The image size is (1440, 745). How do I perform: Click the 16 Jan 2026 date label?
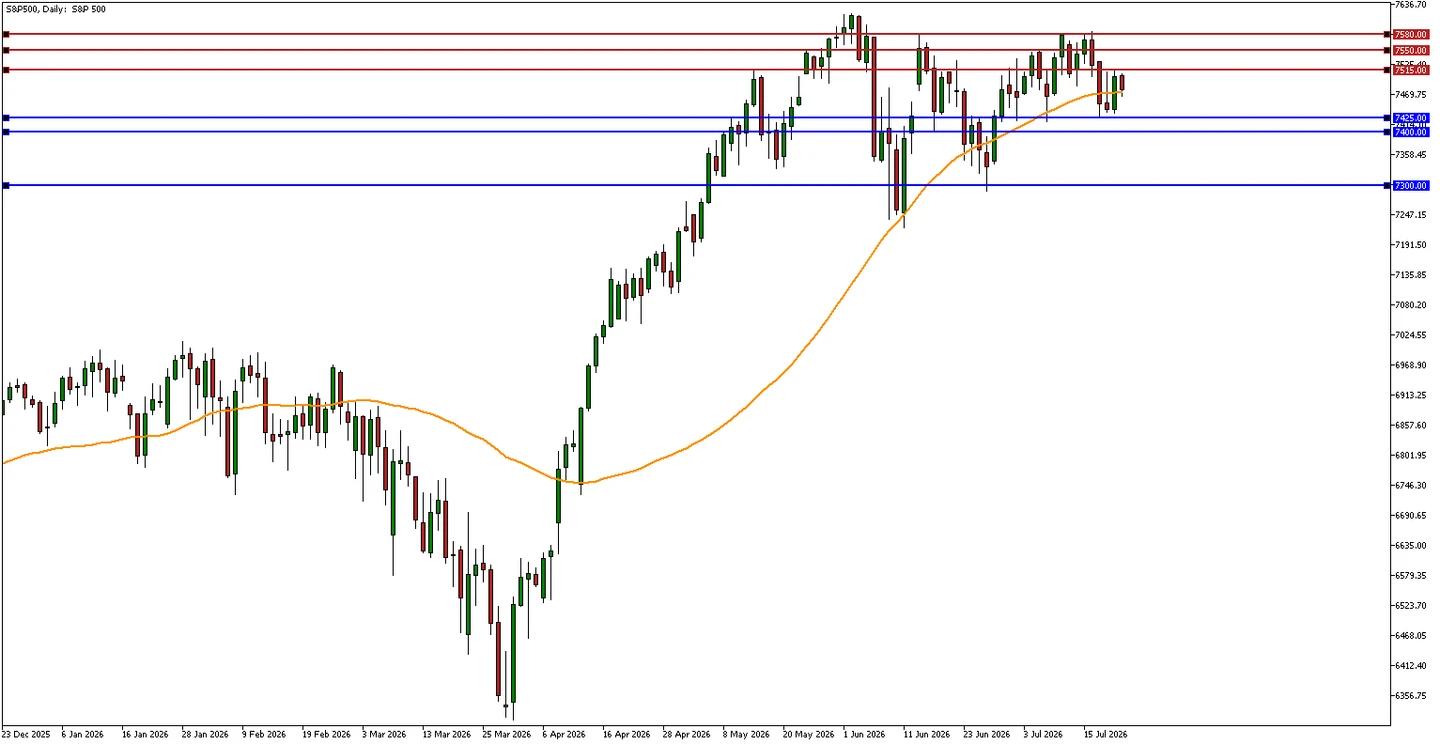tap(143, 733)
